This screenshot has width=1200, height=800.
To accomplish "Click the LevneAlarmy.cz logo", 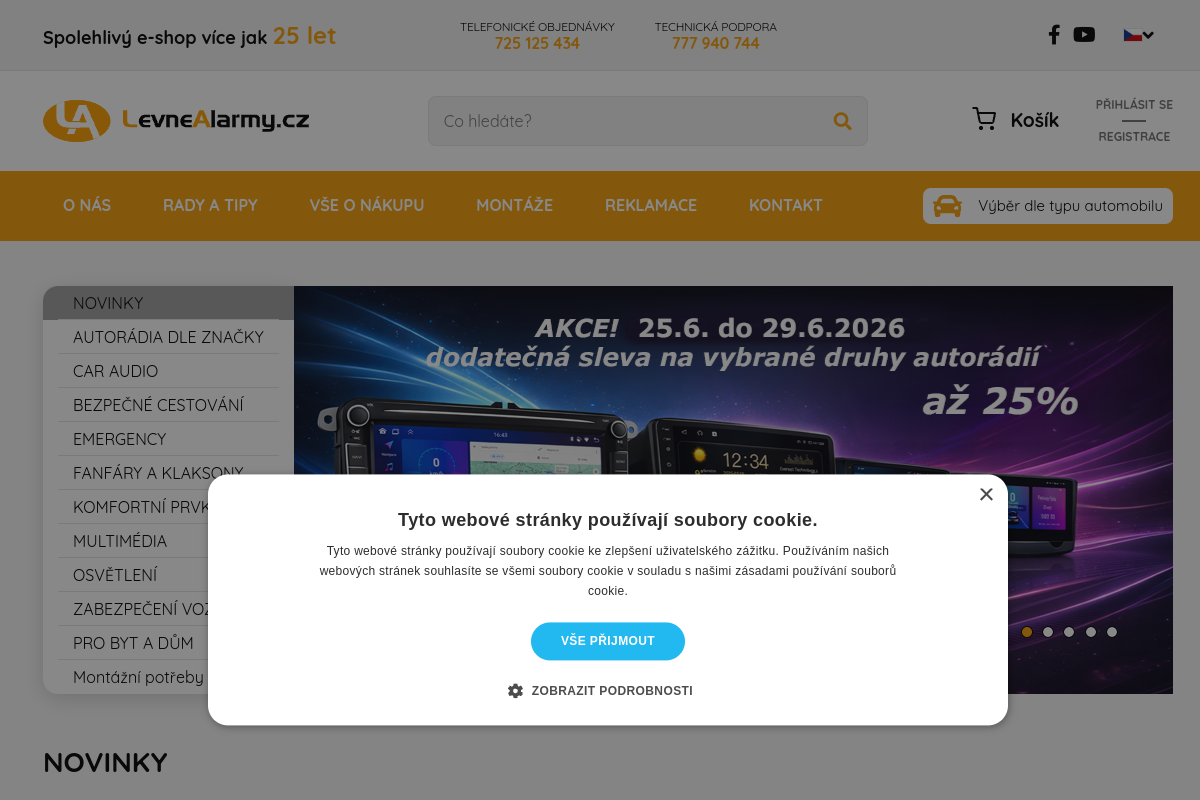I will pos(176,121).
